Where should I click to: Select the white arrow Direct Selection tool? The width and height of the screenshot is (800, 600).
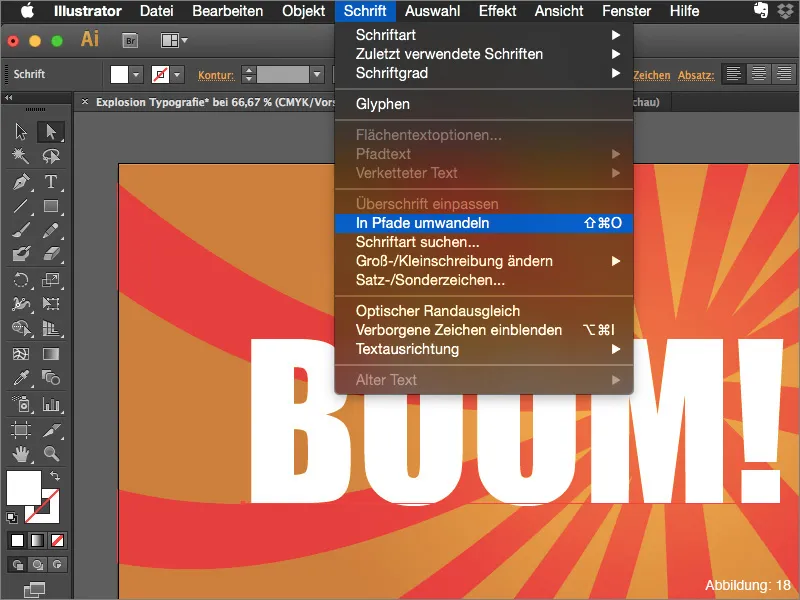51,132
